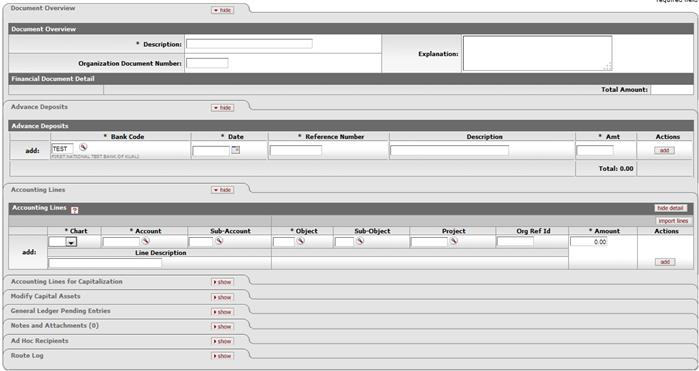The width and height of the screenshot is (699, 371).
Task: Click the hide detail button
Action: [670, 208]
